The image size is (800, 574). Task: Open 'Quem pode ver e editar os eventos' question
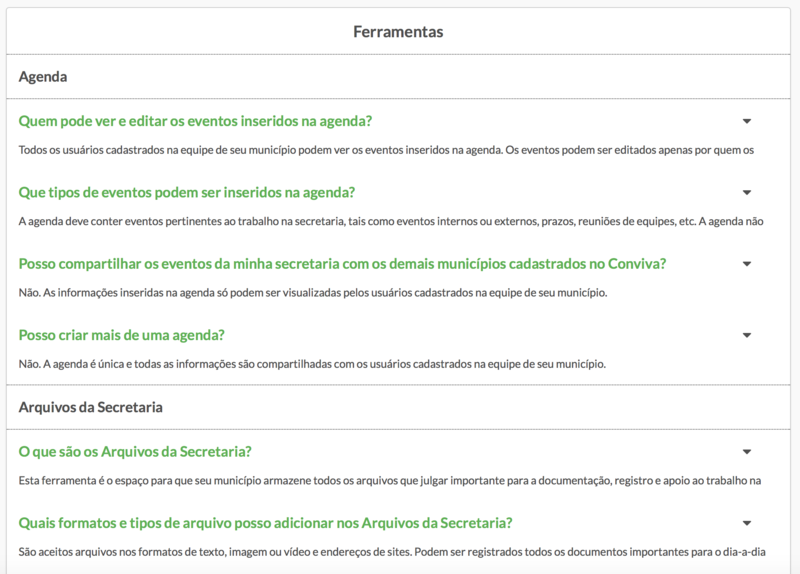pyautogui.click(x=196, y=121)
